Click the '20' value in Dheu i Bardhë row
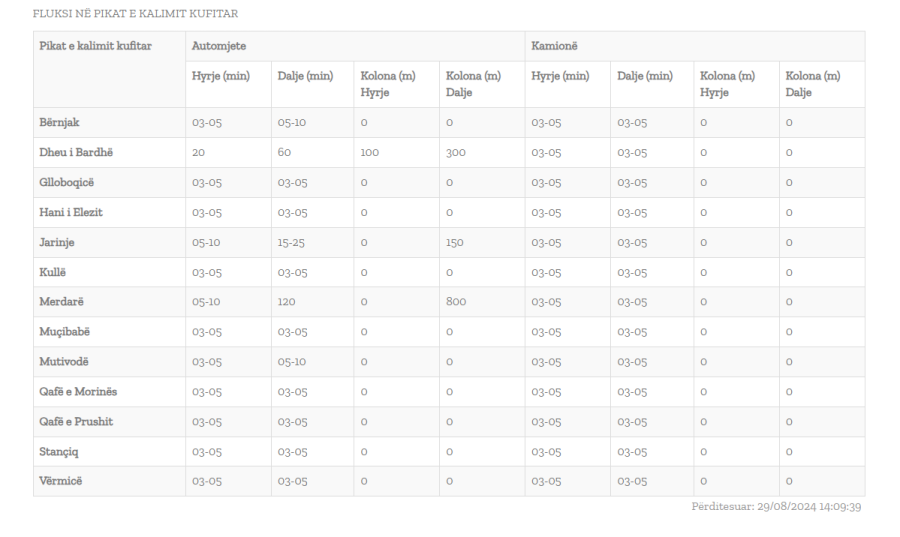 point(199,153)
